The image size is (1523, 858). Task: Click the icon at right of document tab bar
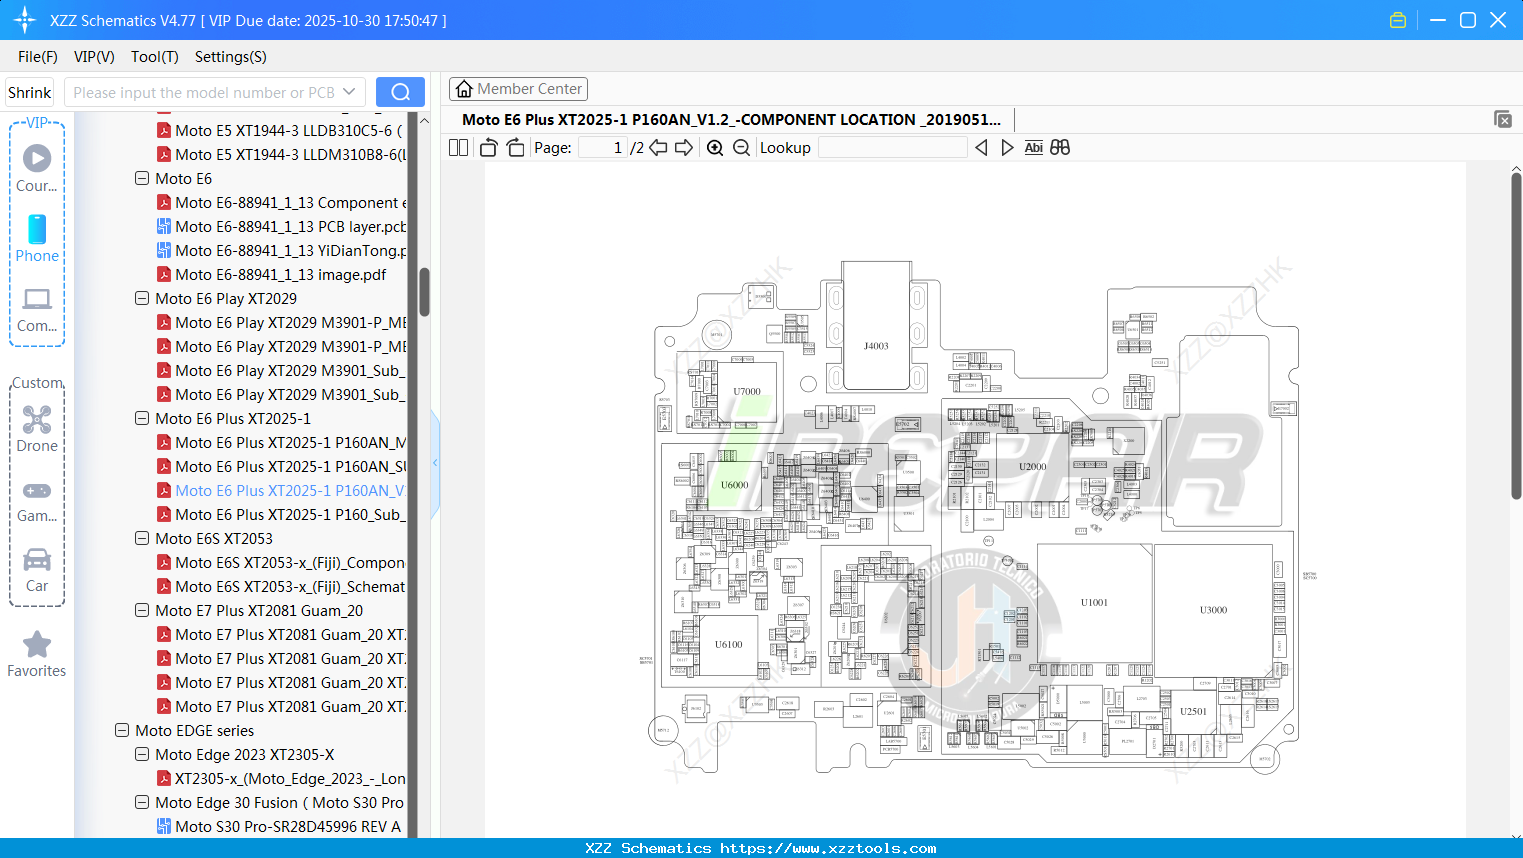(x=1503, y=119)
